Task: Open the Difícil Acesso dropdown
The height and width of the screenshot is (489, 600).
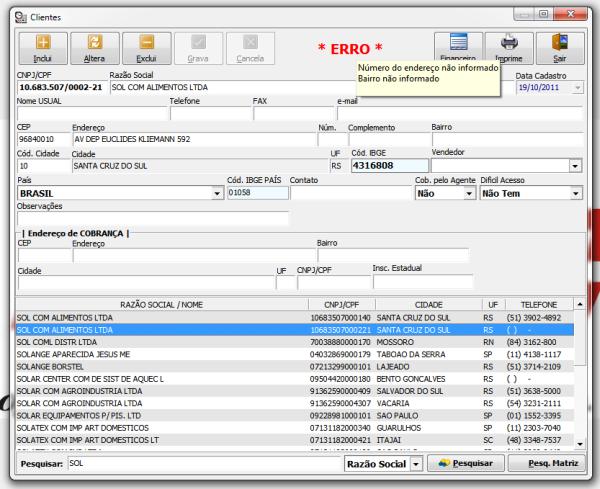Action: pyautogui.click(x=576, y=194)
